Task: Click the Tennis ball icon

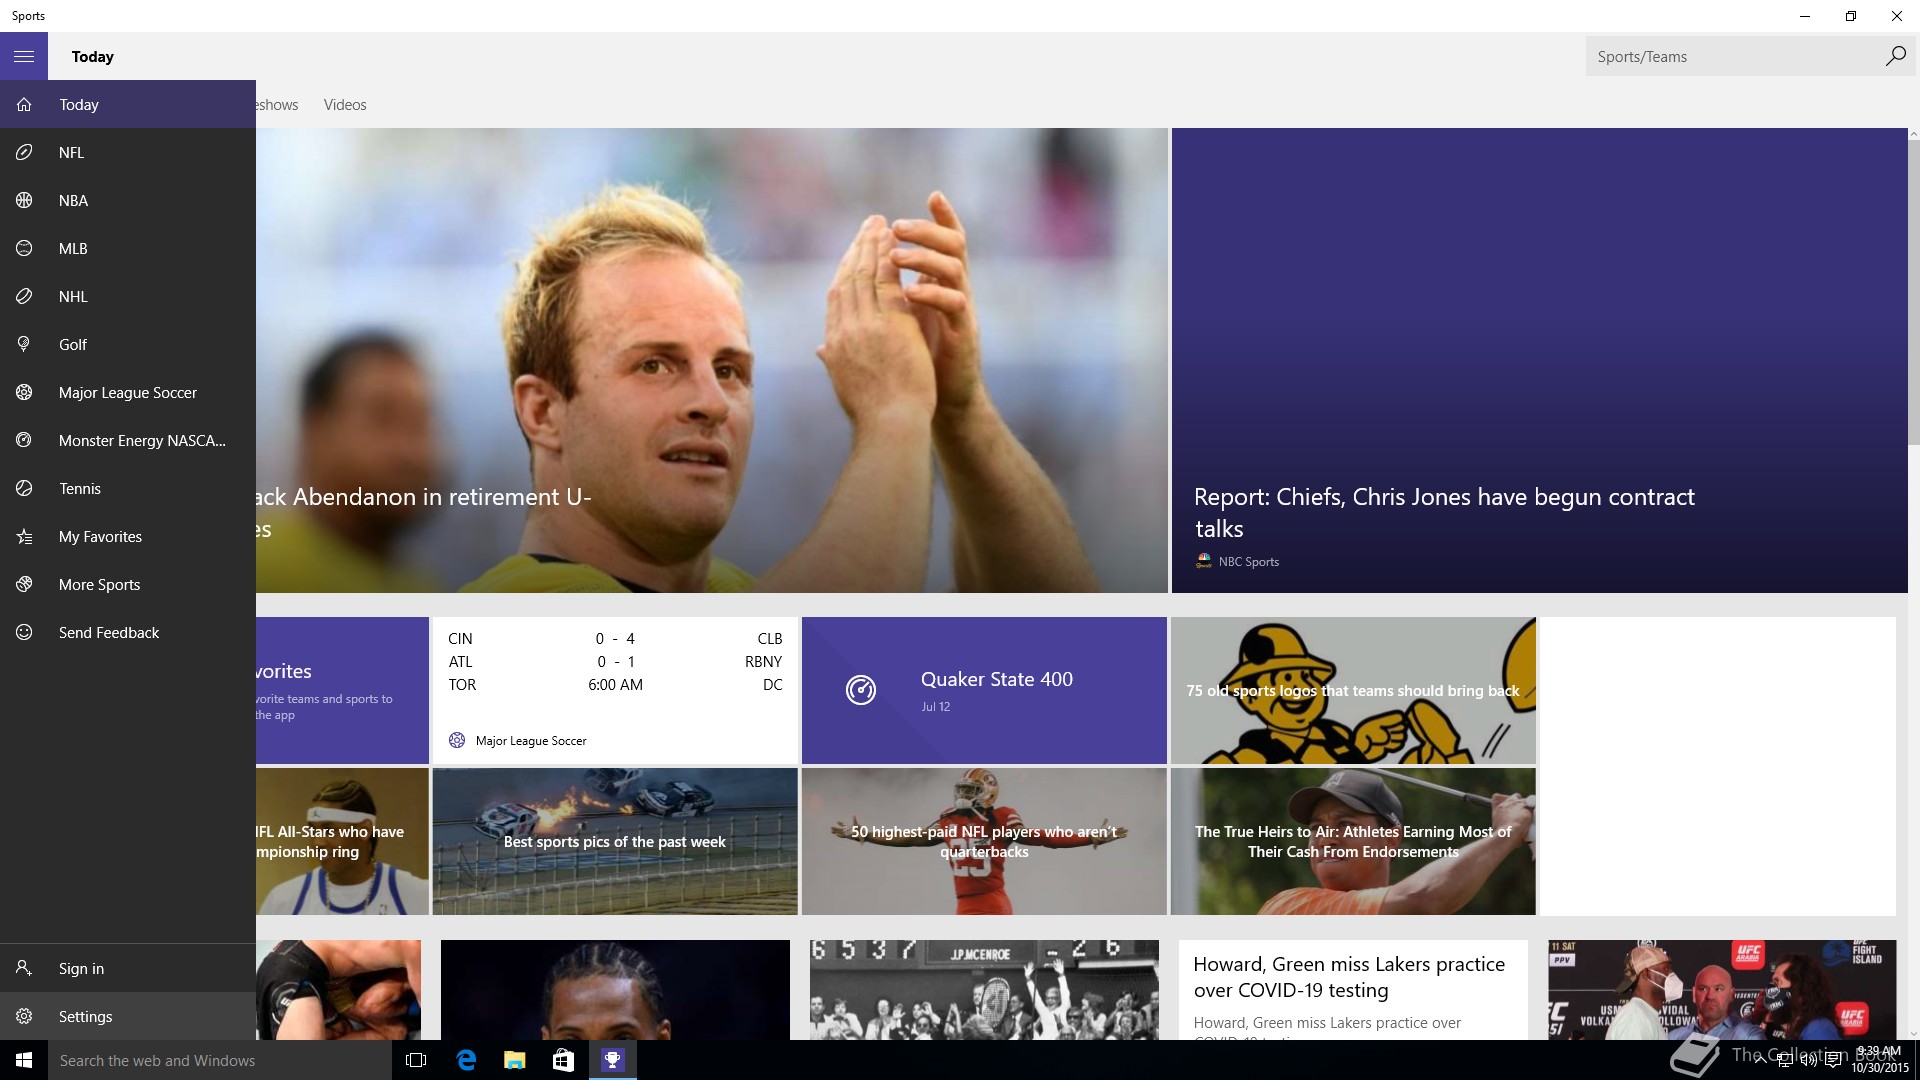Action: tap(24, 488)
